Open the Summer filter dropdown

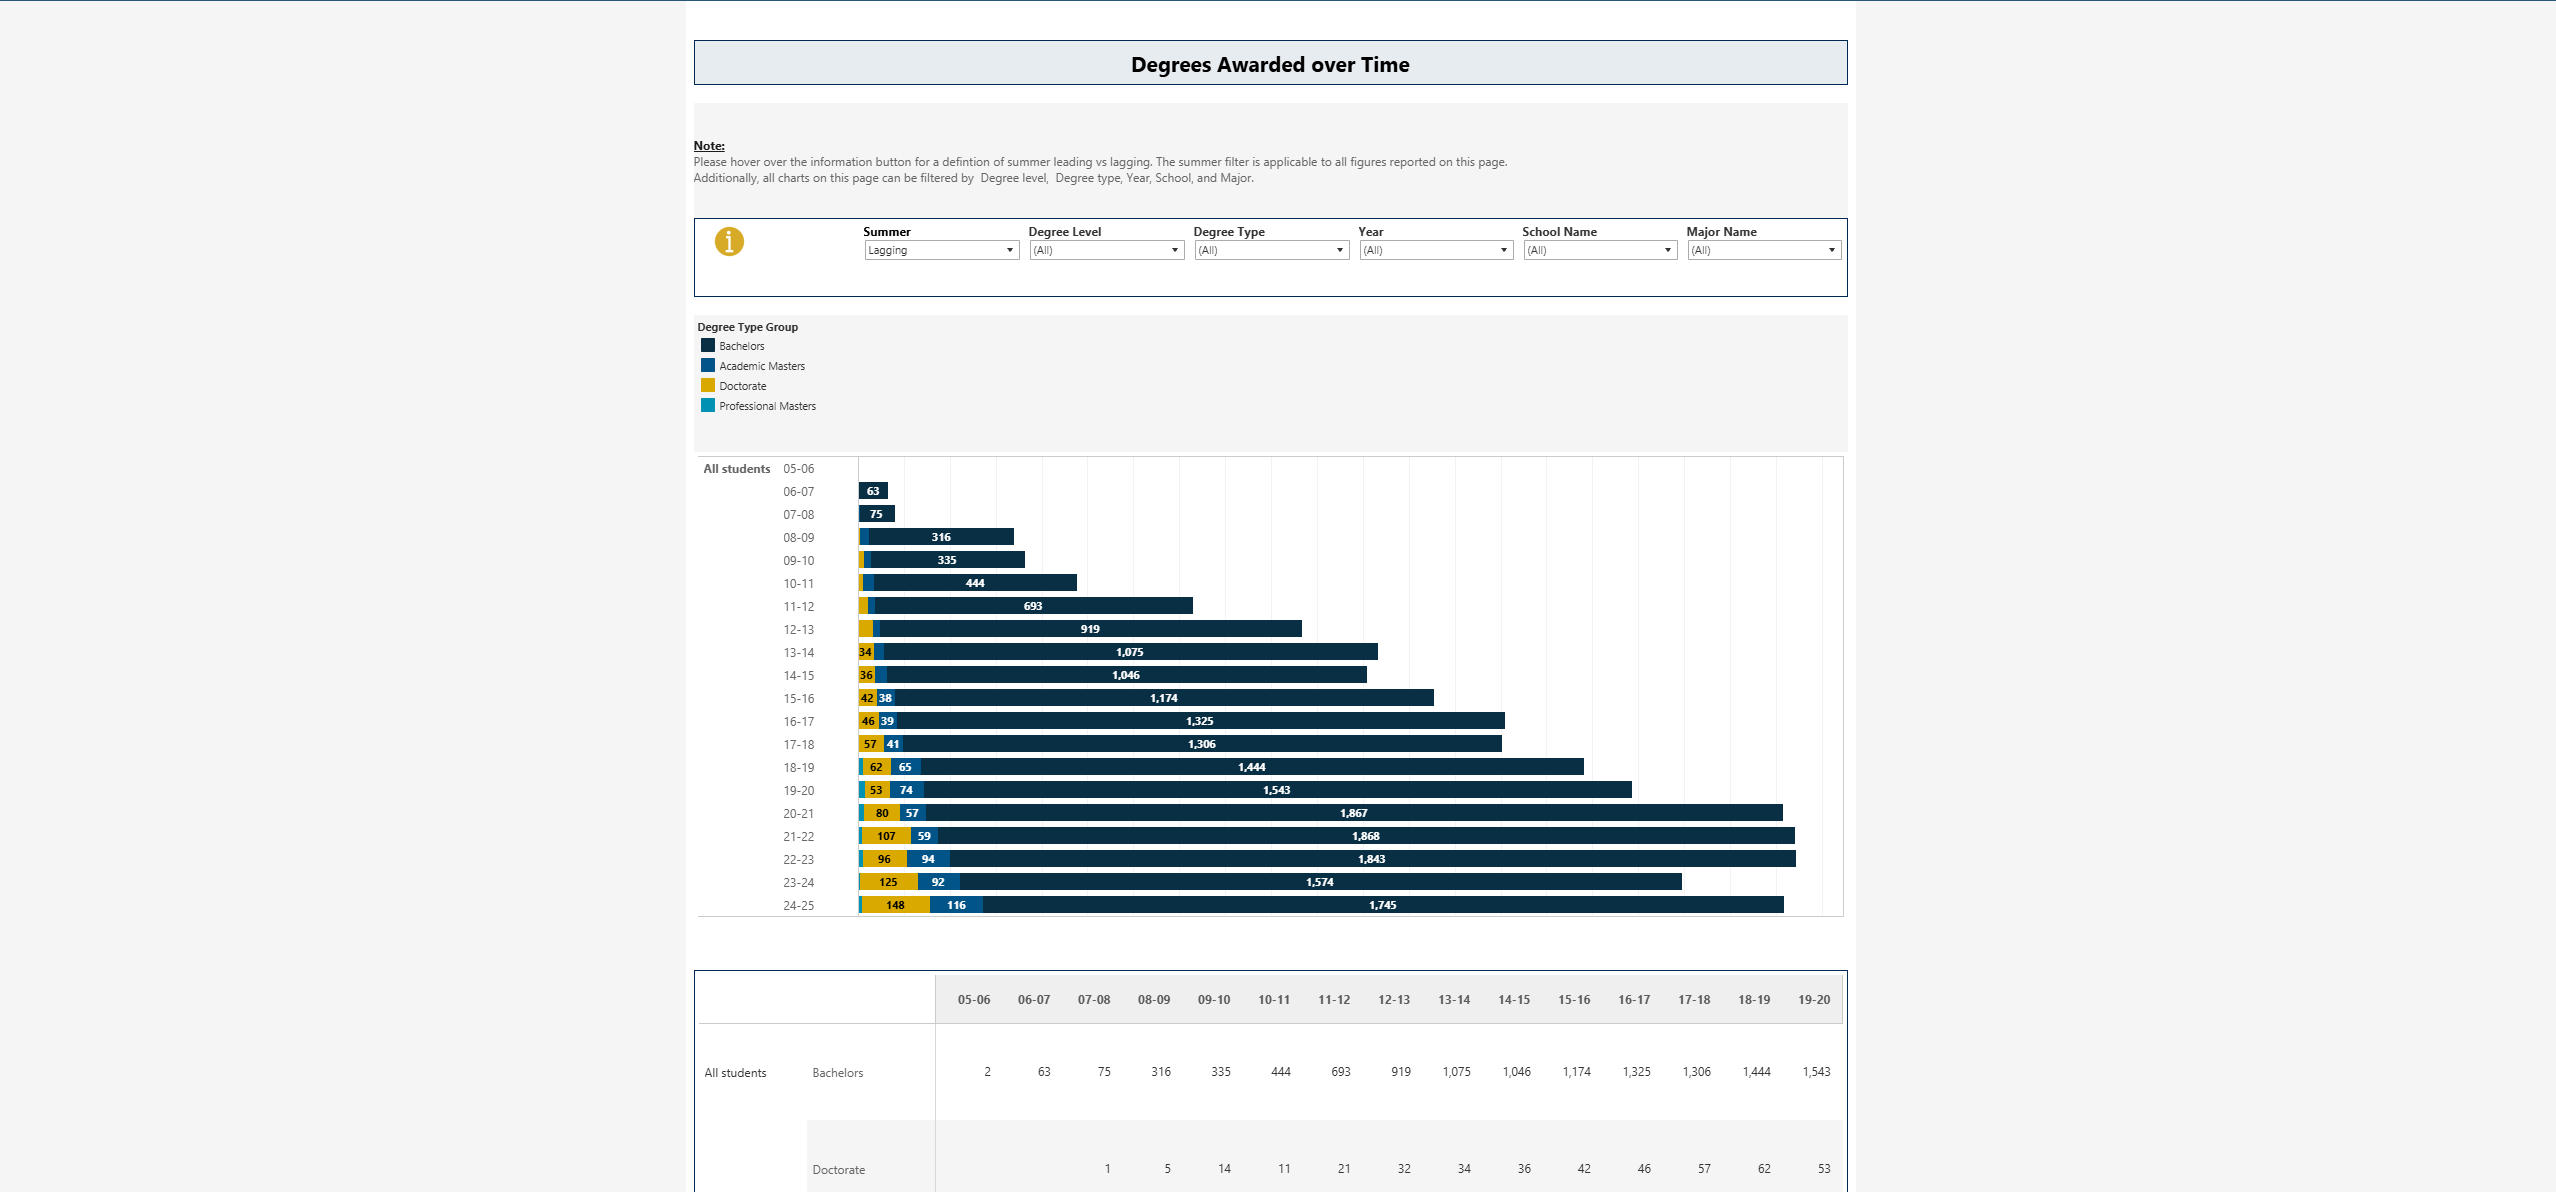[x=941, y=250]
